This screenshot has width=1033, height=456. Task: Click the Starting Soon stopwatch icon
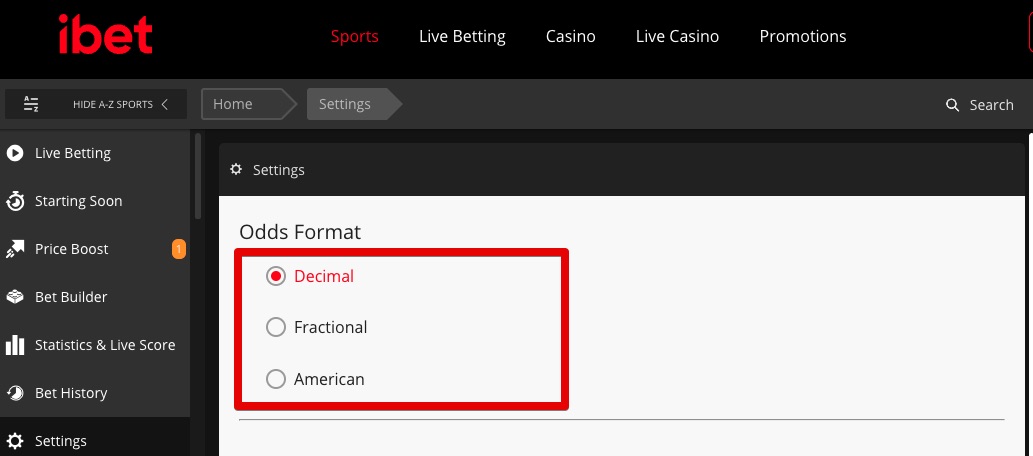(x=14, y=201)
